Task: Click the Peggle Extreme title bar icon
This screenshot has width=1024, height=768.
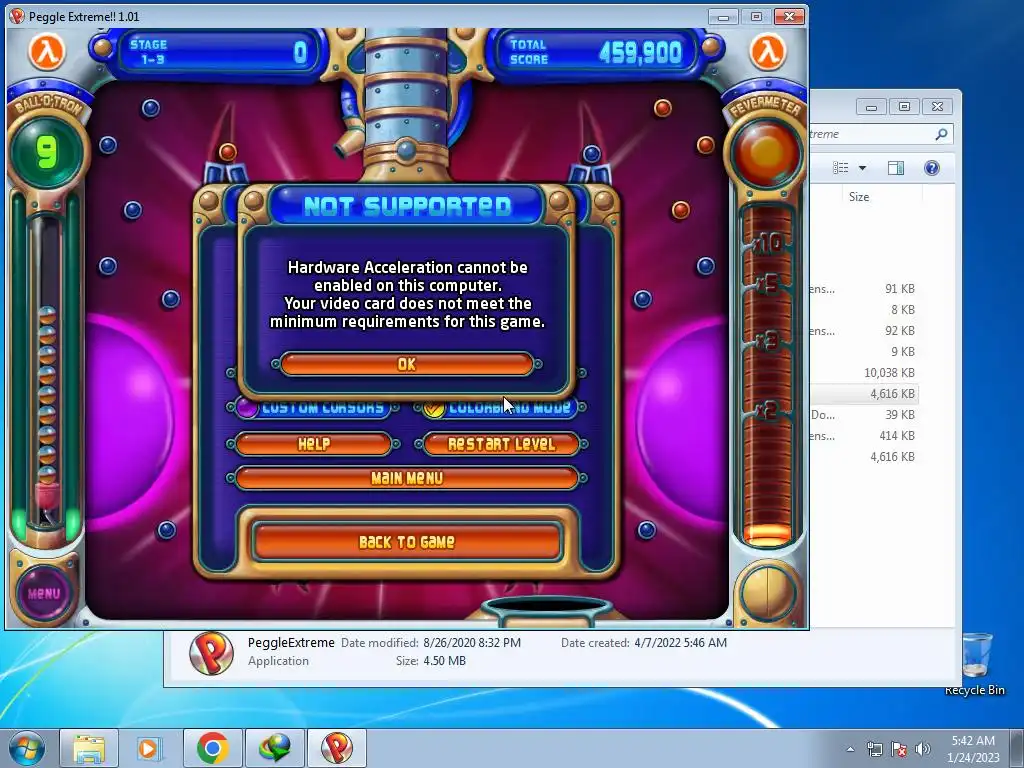Action: pos(18,16)
